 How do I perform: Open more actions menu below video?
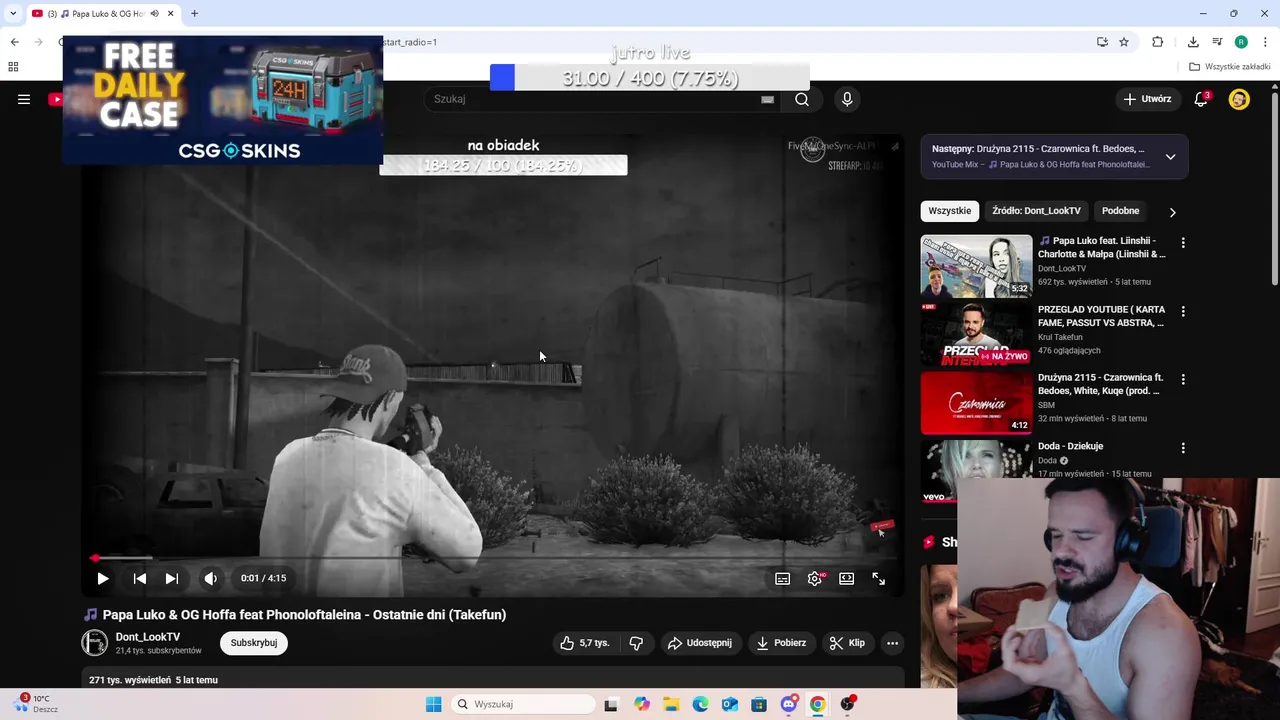coord(892,643)
